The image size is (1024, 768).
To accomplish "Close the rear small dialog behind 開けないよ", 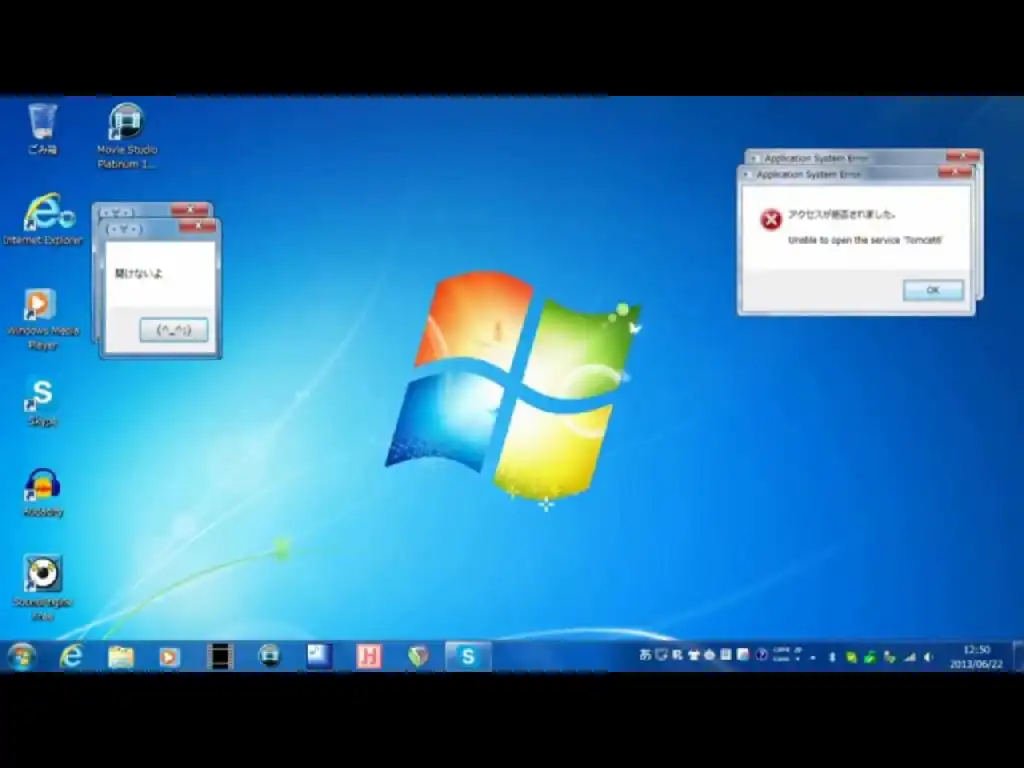I will pyautogui.click(x=190, y=210).
